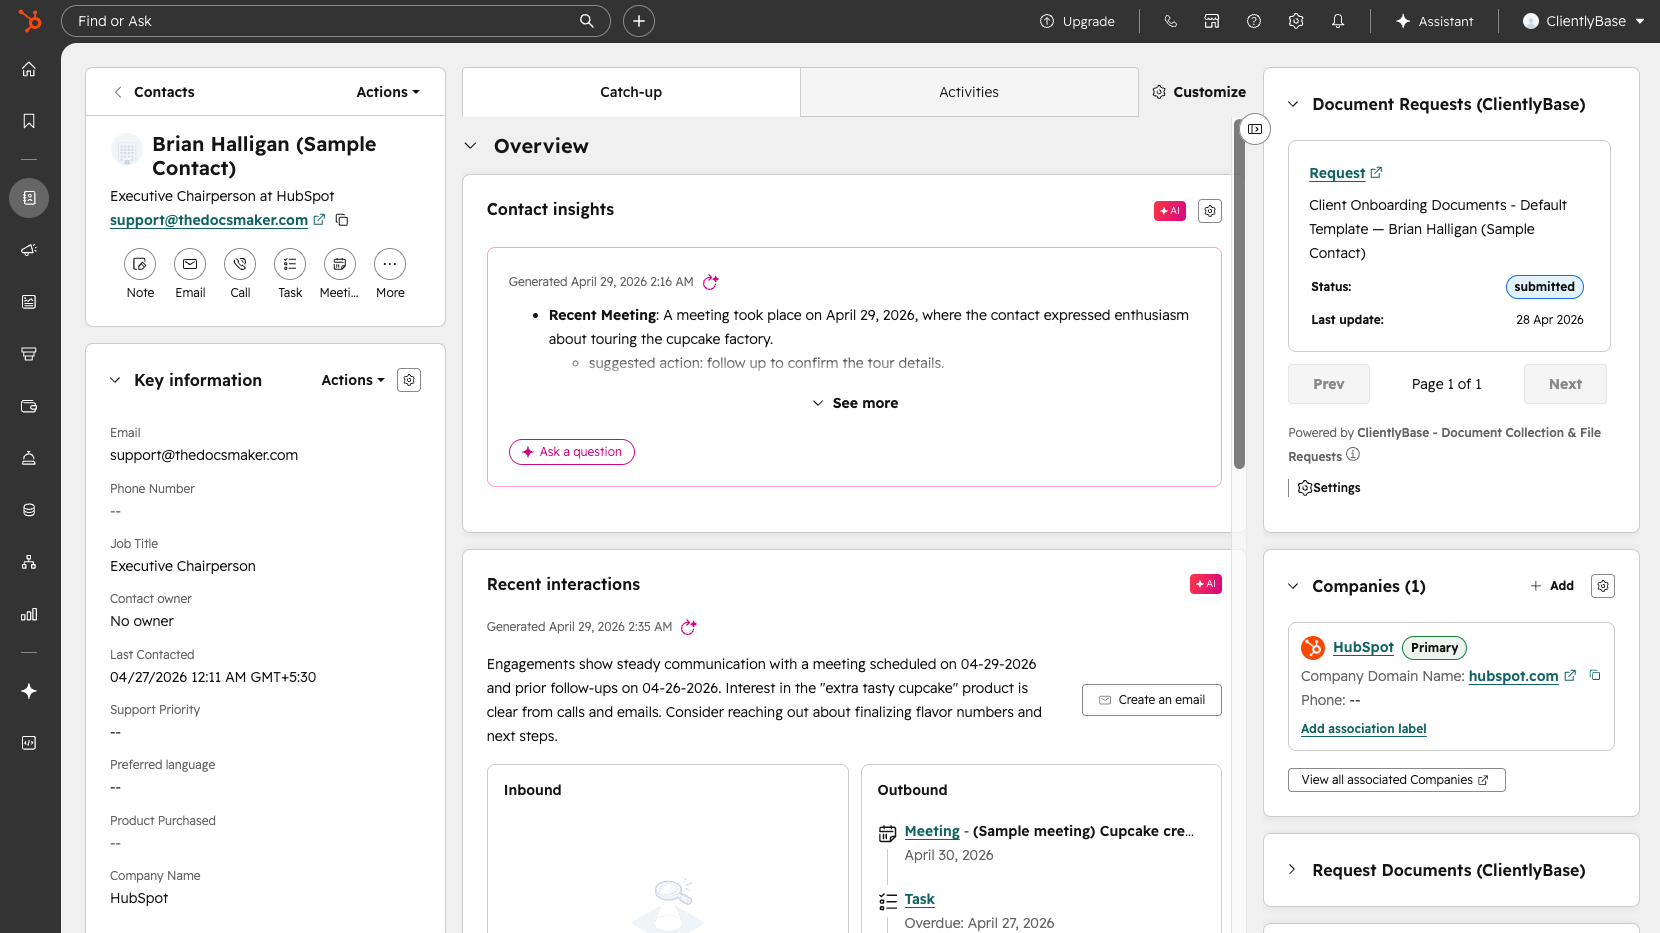Collapse the Companies (1) card
The image size is (1660, 933).
tap(1293, 586)
